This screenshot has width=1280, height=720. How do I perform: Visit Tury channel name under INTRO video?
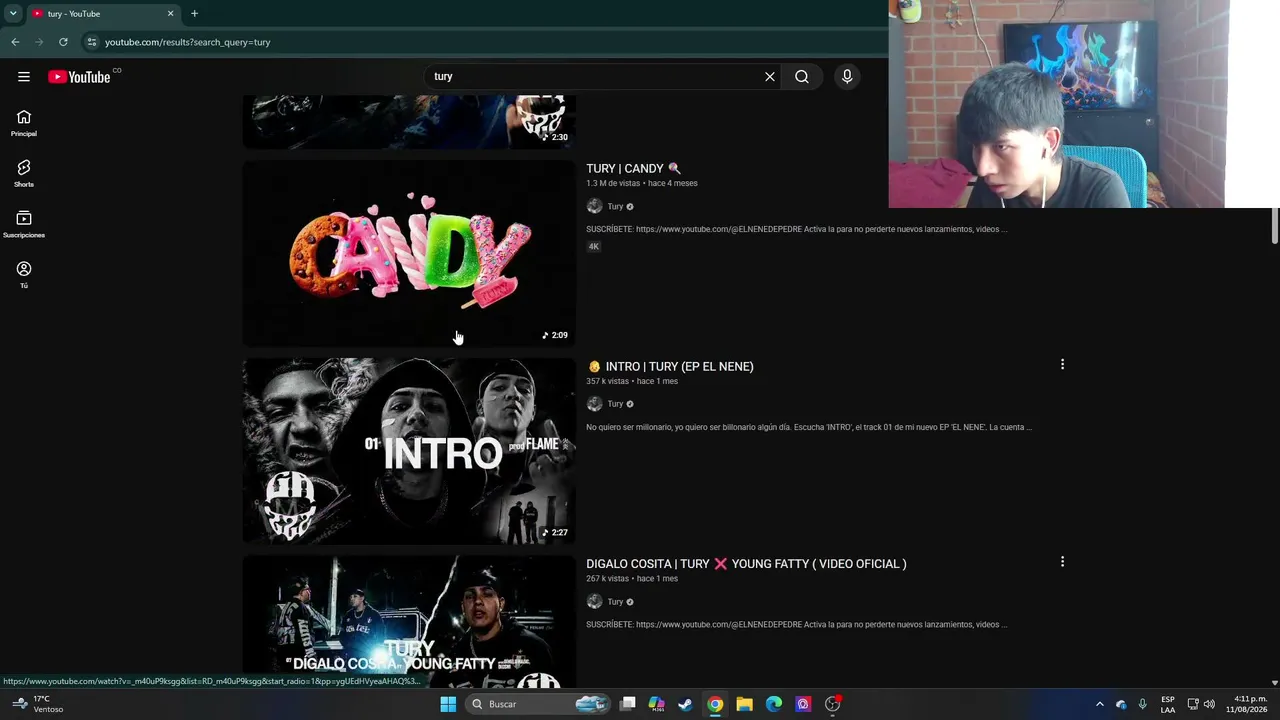pyautogui.click(x=615, y=404)
